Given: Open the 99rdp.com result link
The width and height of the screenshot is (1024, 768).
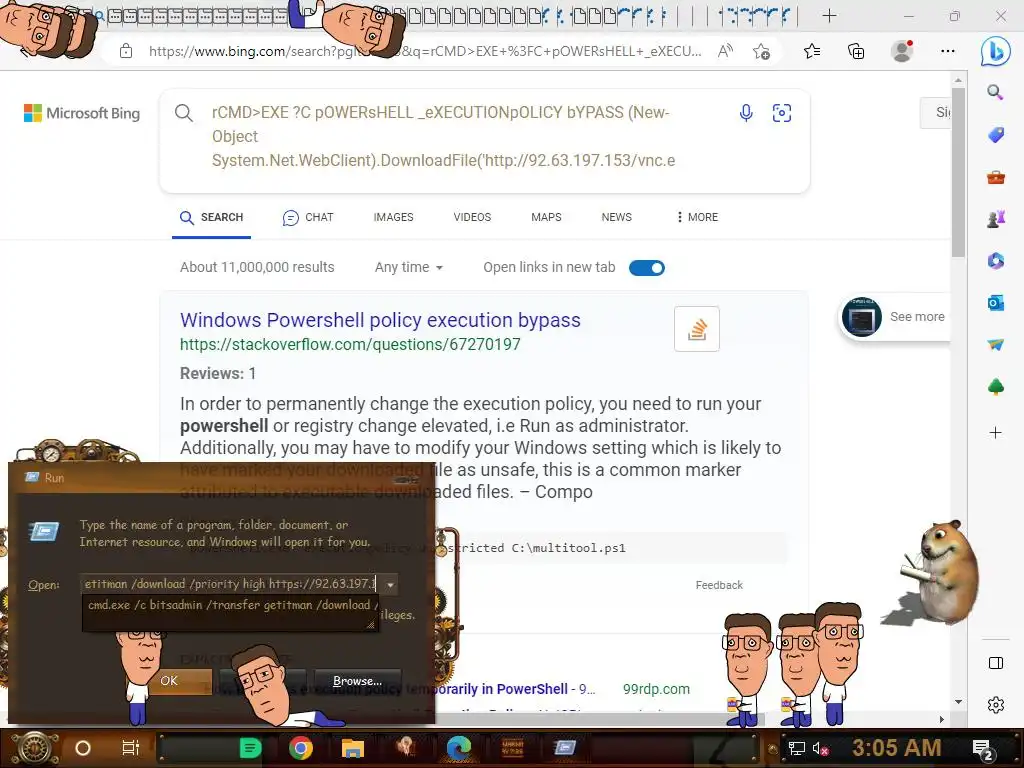Looking at the screenshot, I should (x=656, y=689).
